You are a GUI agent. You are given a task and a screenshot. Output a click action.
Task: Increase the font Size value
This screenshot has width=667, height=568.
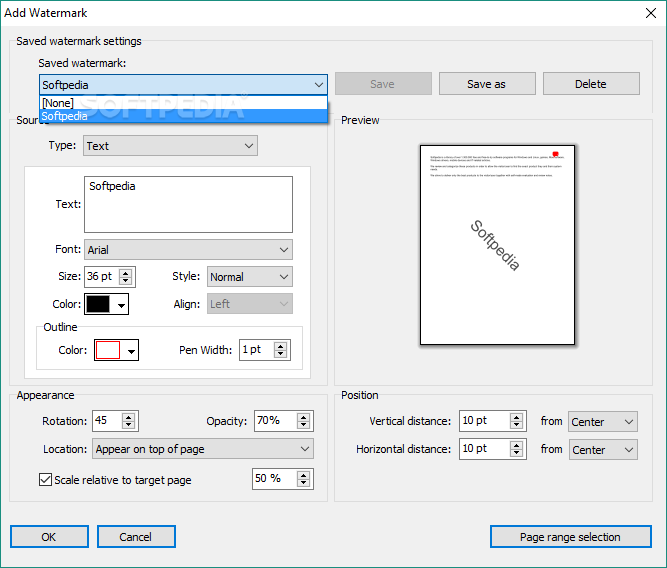125,273
